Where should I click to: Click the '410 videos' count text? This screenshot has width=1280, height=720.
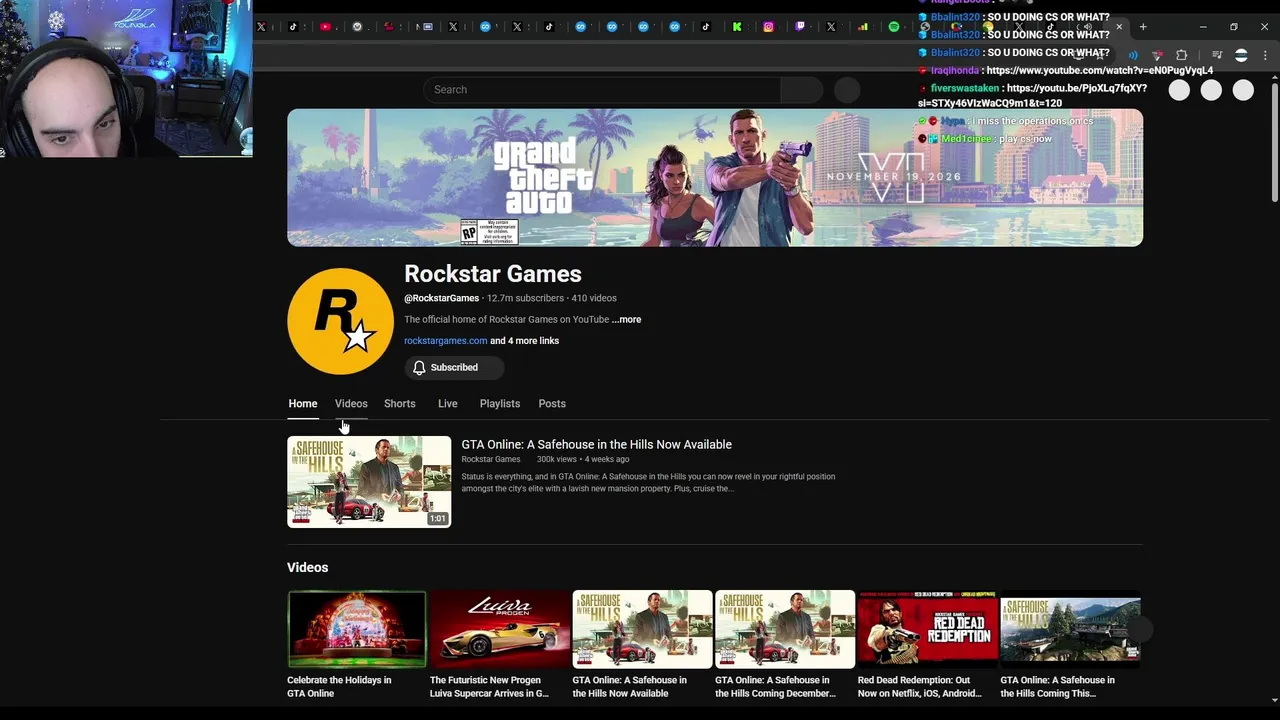click(x=594, y=299)
